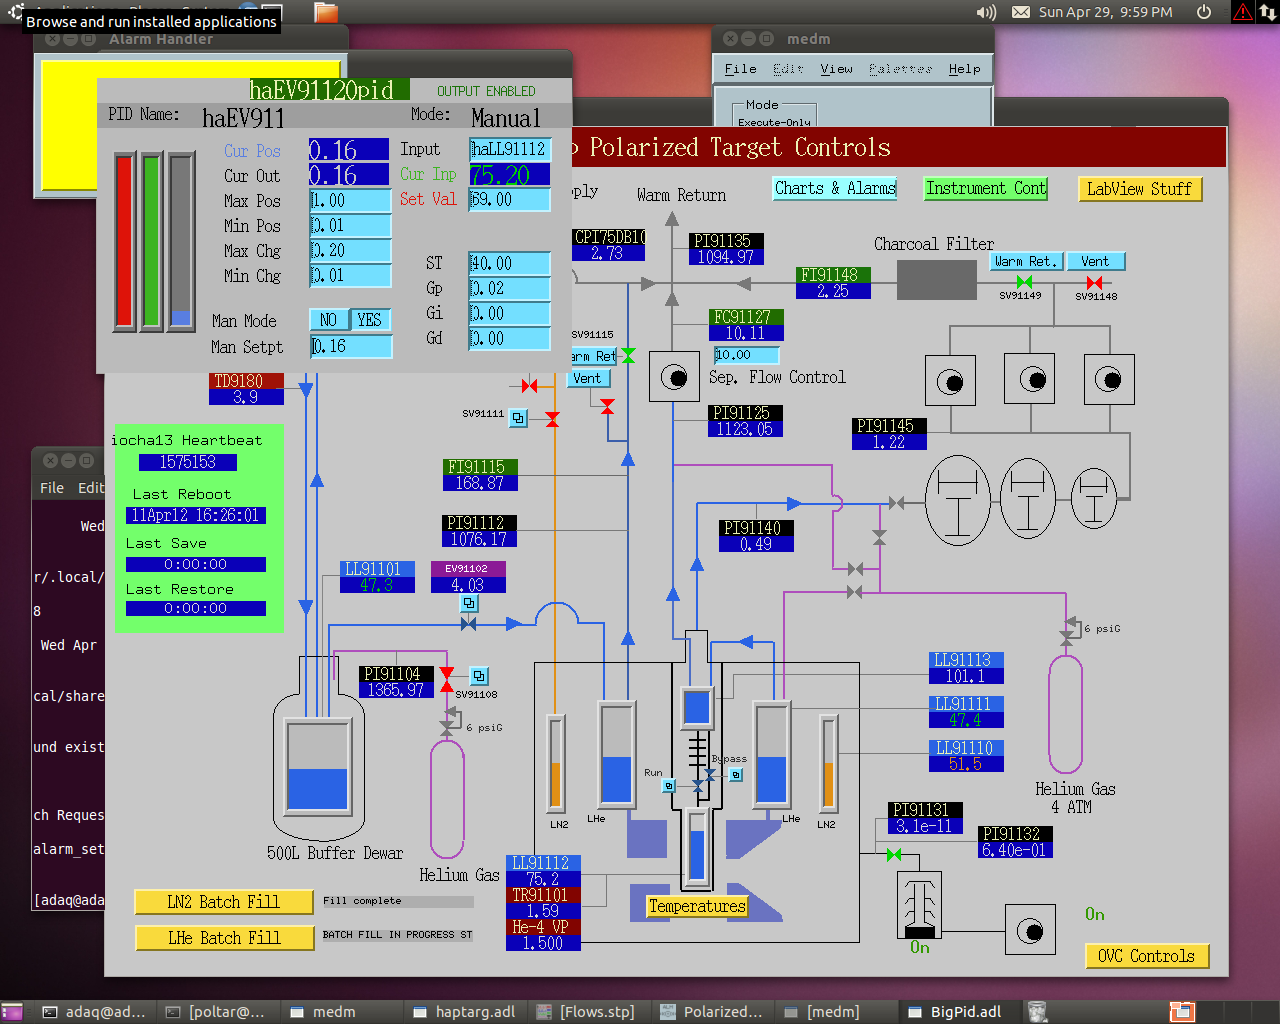Click the FI91115 readout value 168.87
Viewport: 1280px width, 1024px height.
coord(480,483)
